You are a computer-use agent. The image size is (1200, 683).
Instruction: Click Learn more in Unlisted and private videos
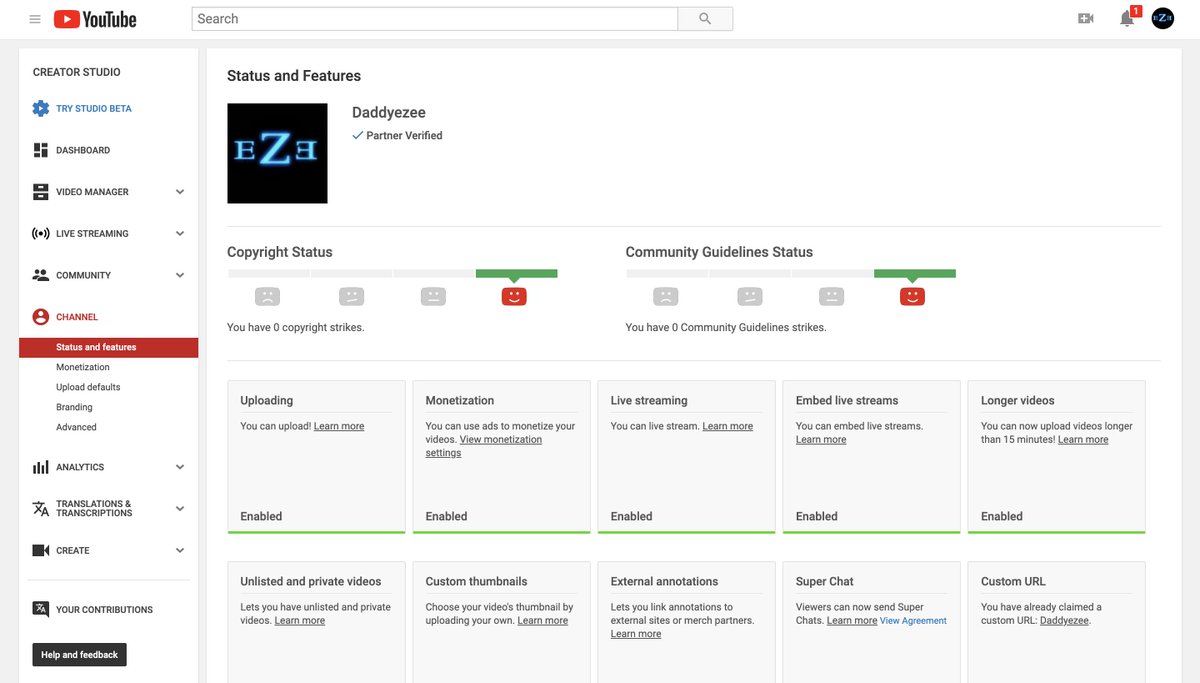click(x=300, y=621)
